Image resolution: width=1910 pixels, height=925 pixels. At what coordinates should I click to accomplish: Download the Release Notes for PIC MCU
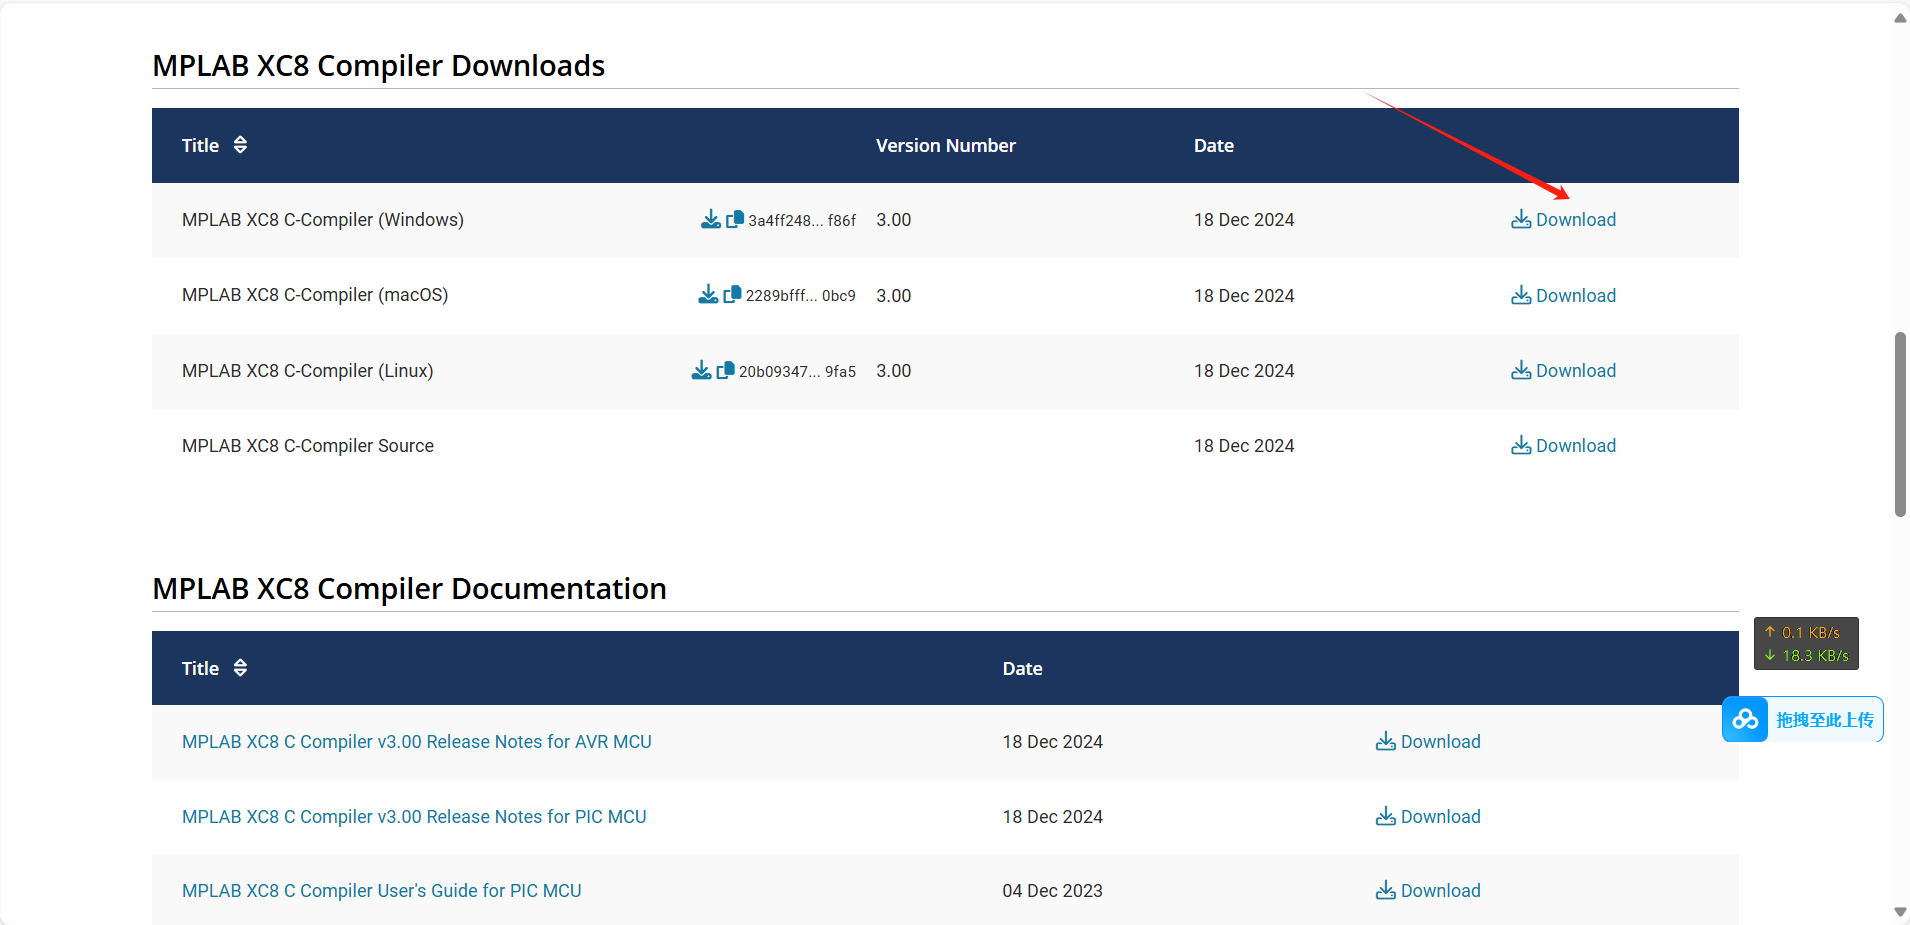[x=1428, y=817]
